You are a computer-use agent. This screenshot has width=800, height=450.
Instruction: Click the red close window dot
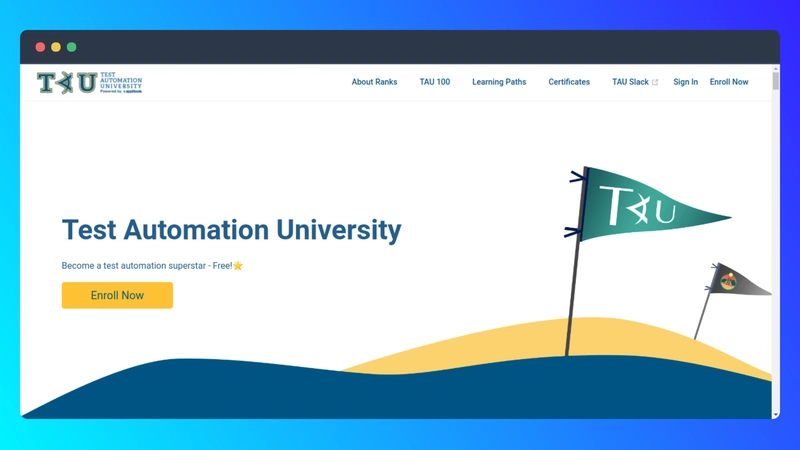coord(40,47)
